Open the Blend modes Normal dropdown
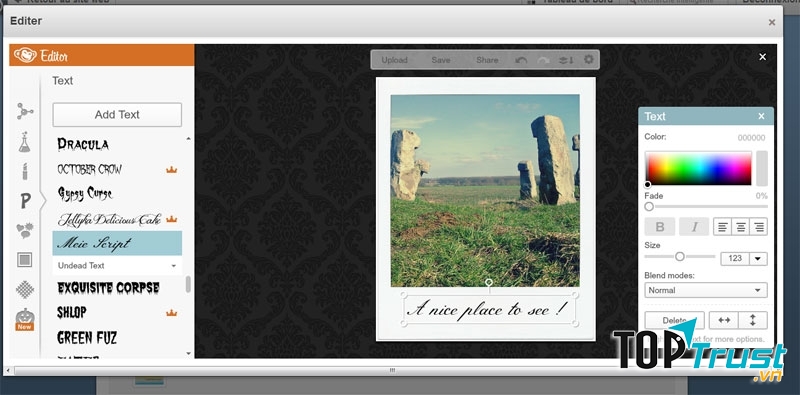 point(706,290)
